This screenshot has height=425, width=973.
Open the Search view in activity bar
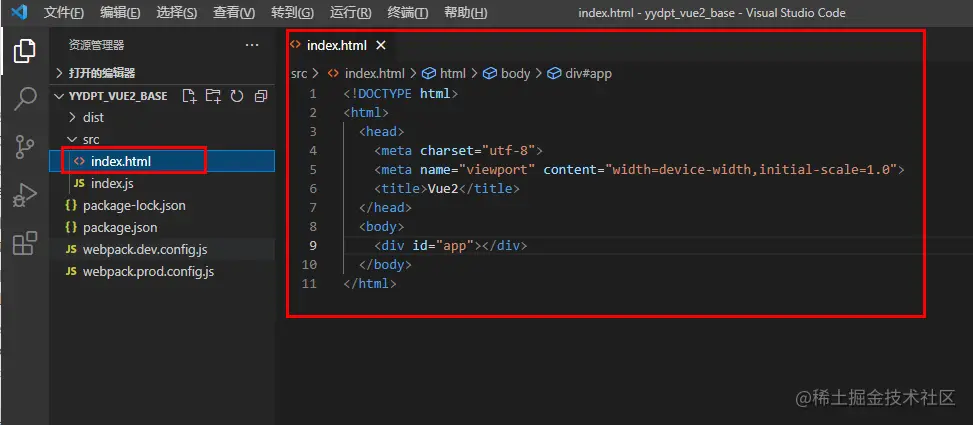click(25, 99)
